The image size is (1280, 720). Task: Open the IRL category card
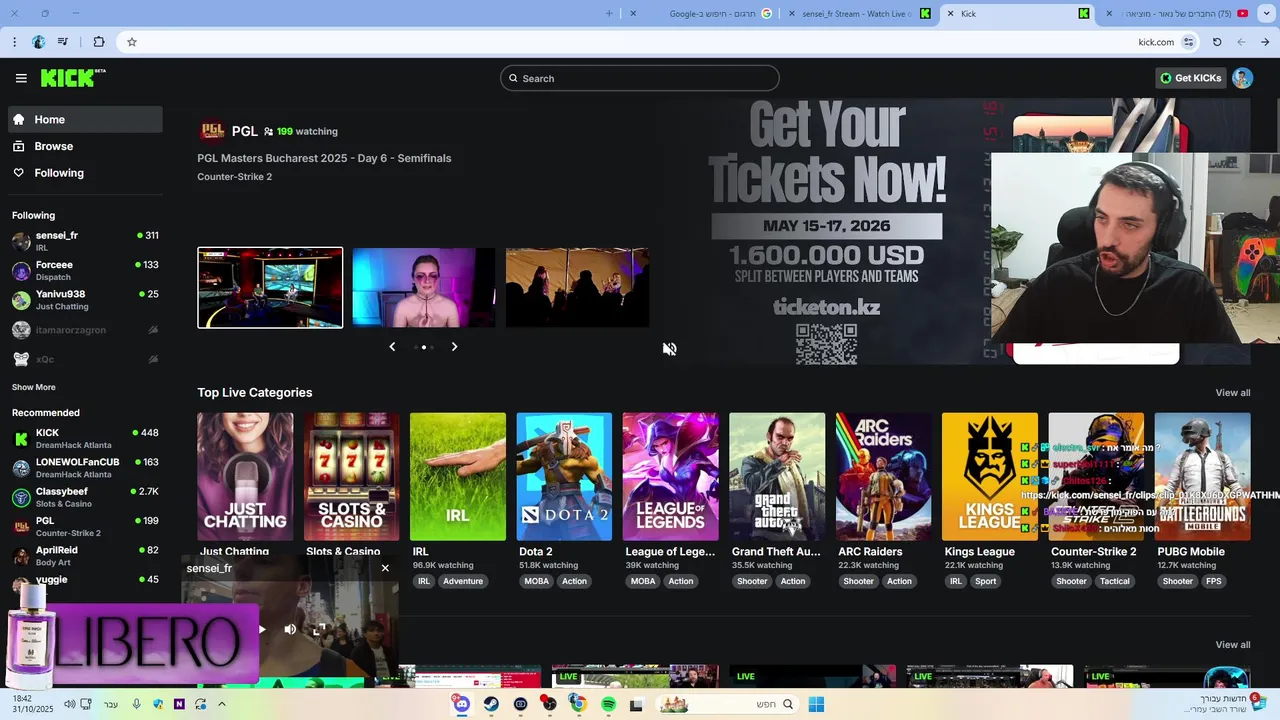(458, 477)
